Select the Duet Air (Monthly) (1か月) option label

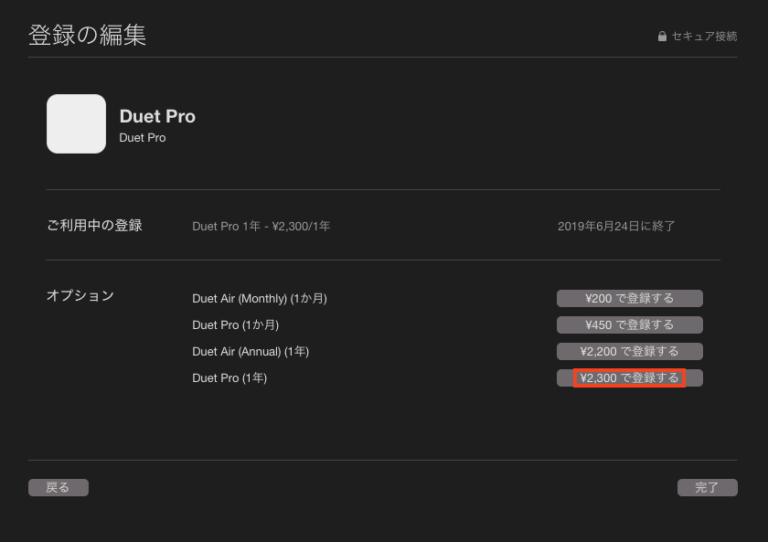coord(260,299)
